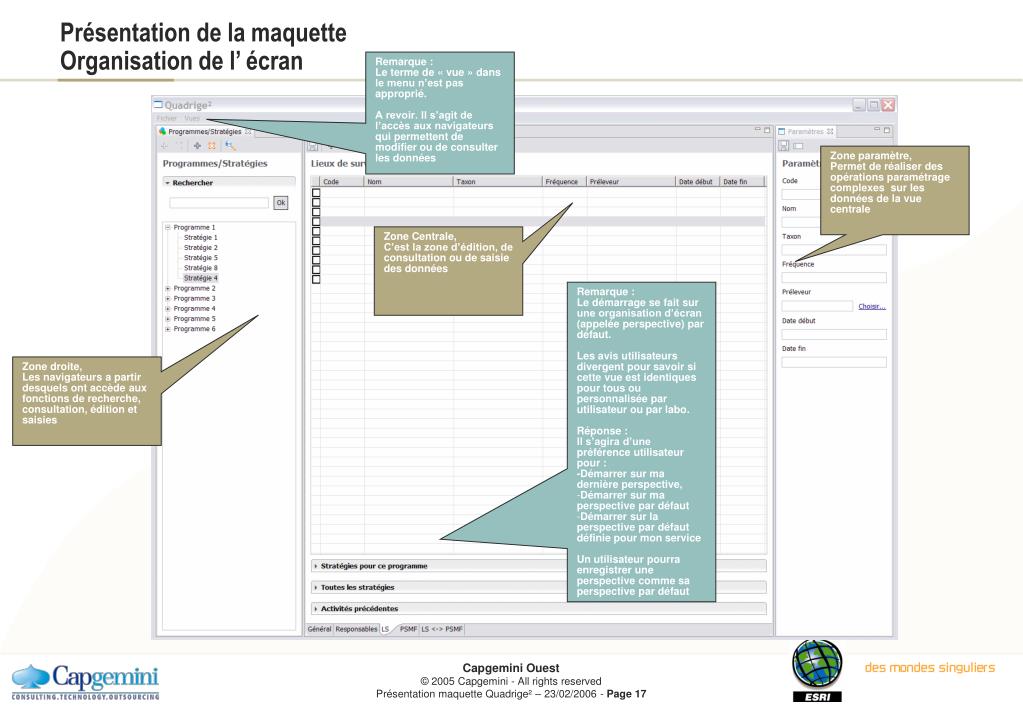This screenshot has height=708, width=1023.
Task: Close the Paramètres view tab
Action: [x=830, y=131]
